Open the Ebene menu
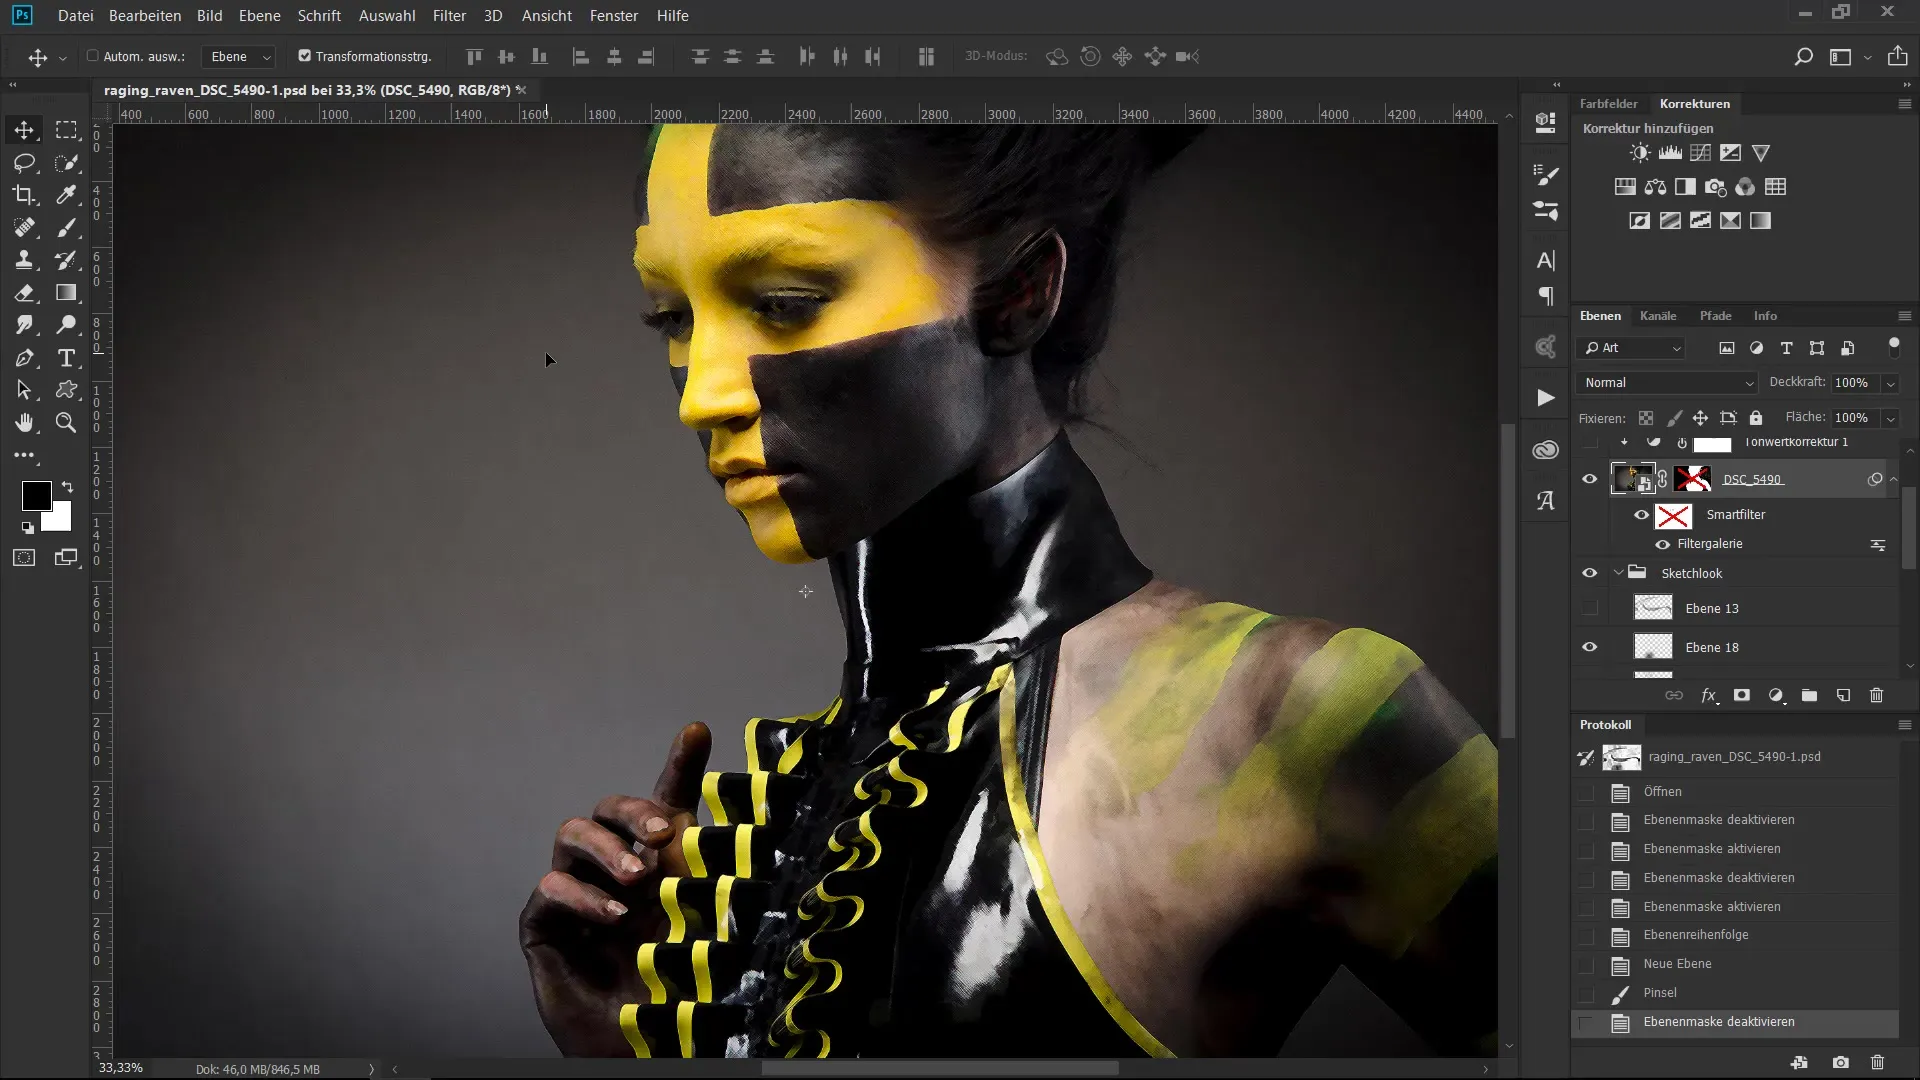This screenshot has height=1080, width=1920. (x=259, y=16)
